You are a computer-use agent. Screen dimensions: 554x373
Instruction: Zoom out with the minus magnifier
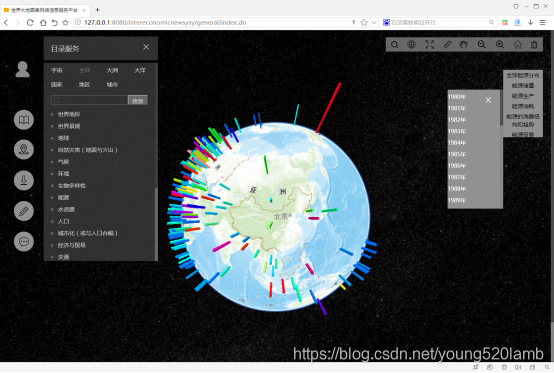coord(482,45)
